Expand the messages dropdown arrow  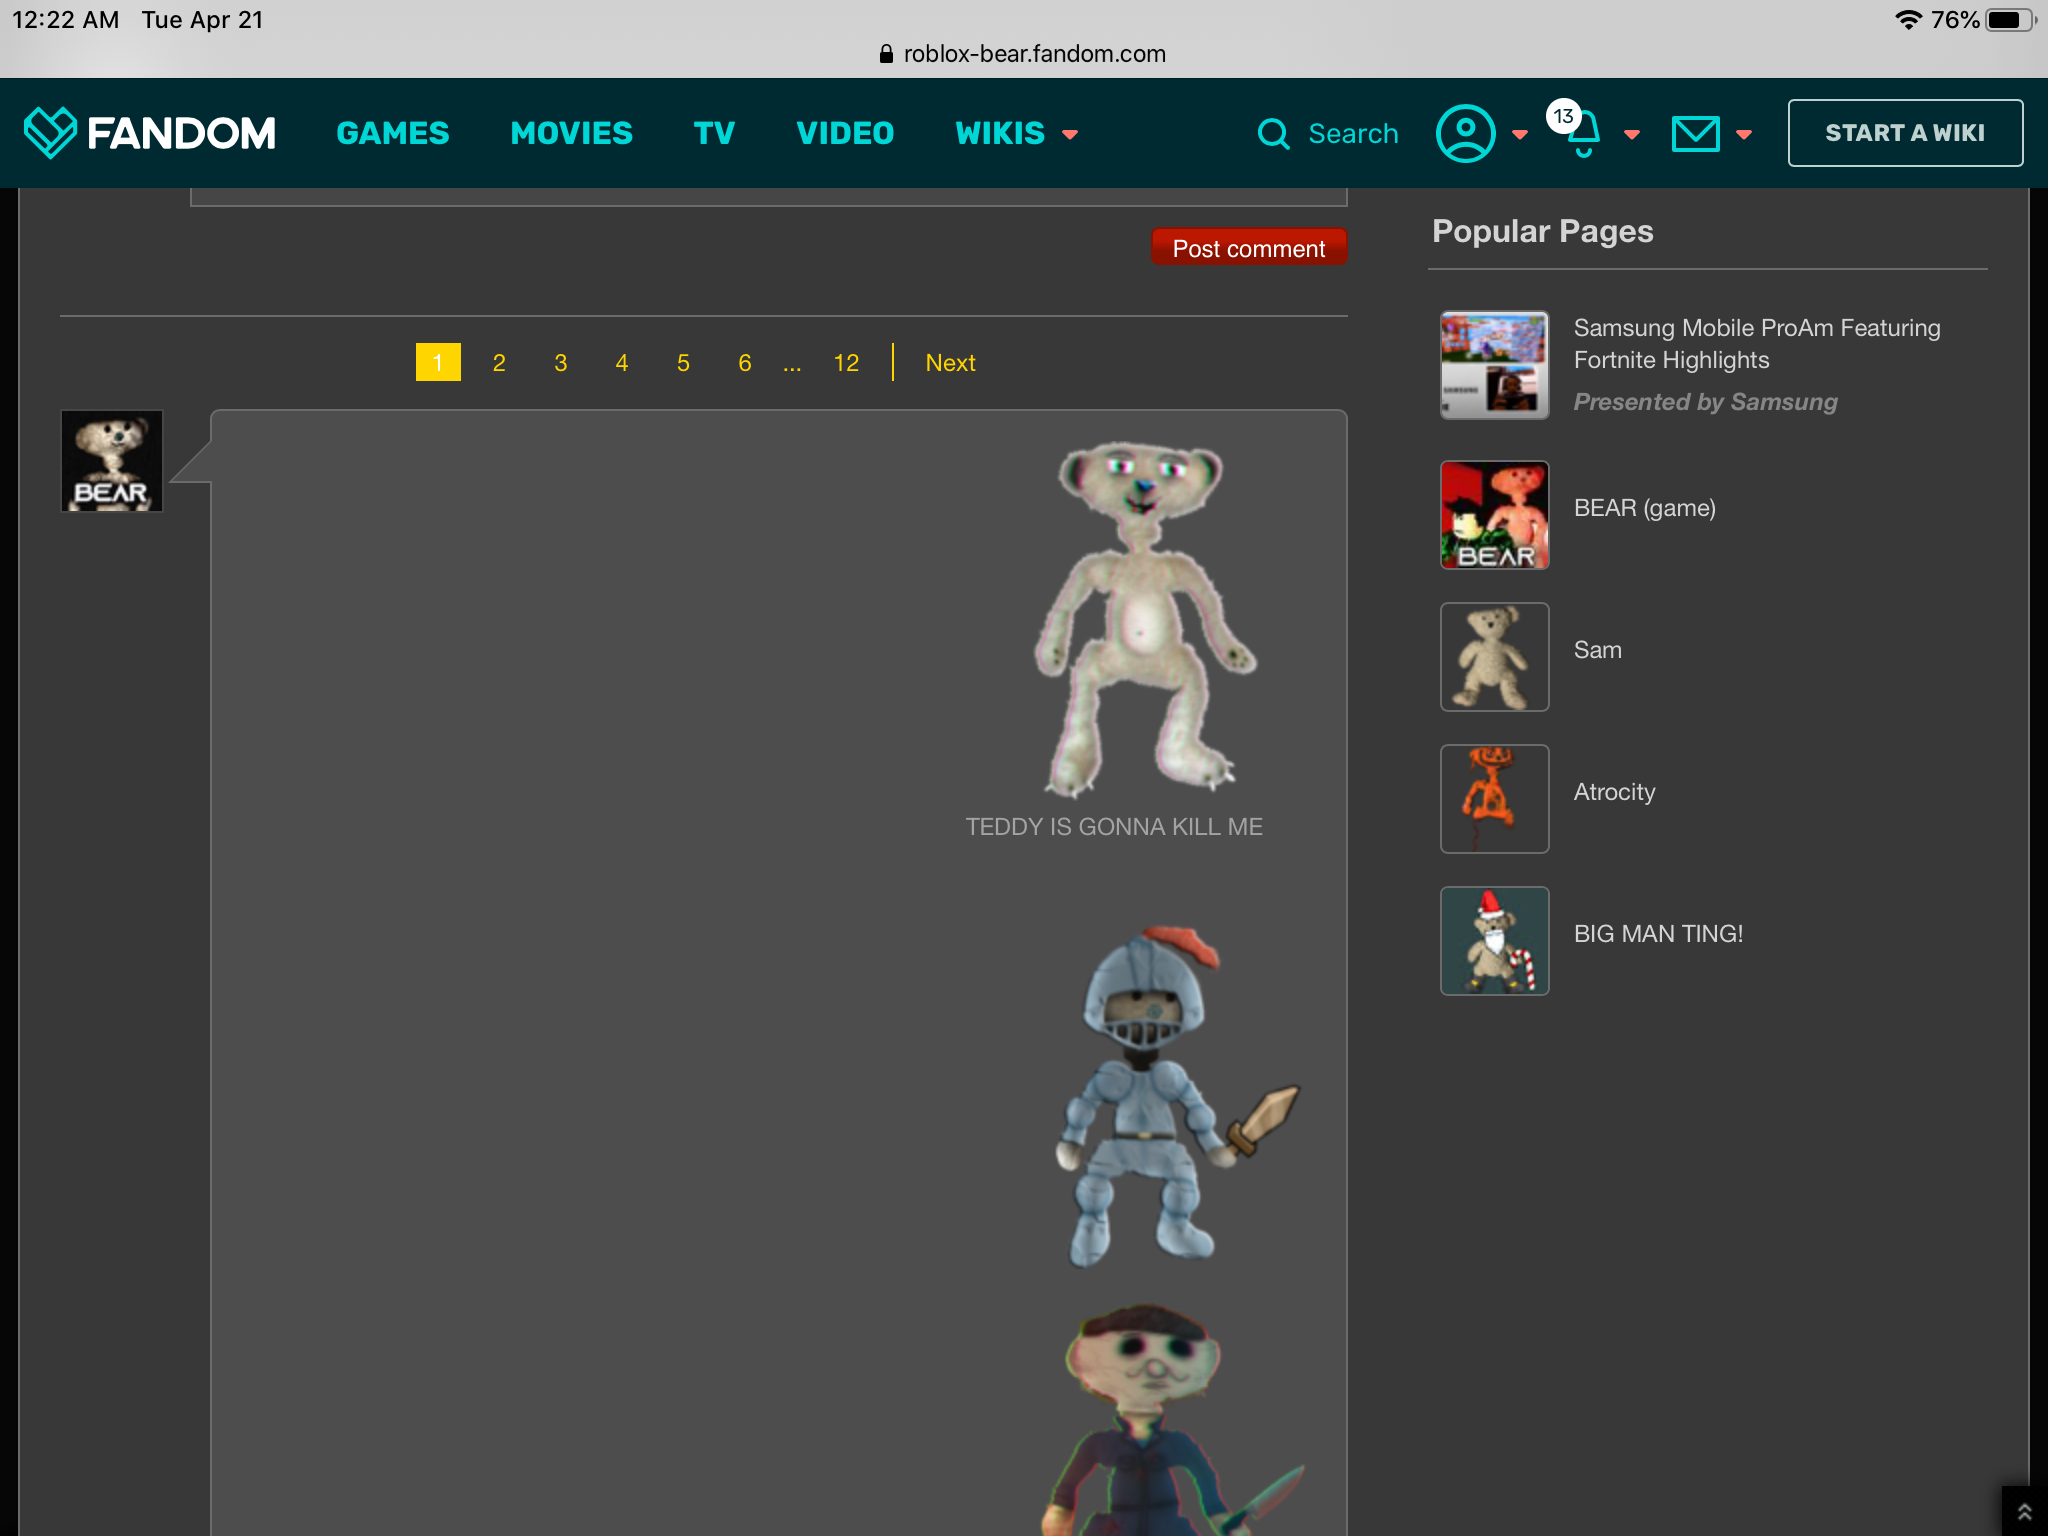coord(1745,134)
